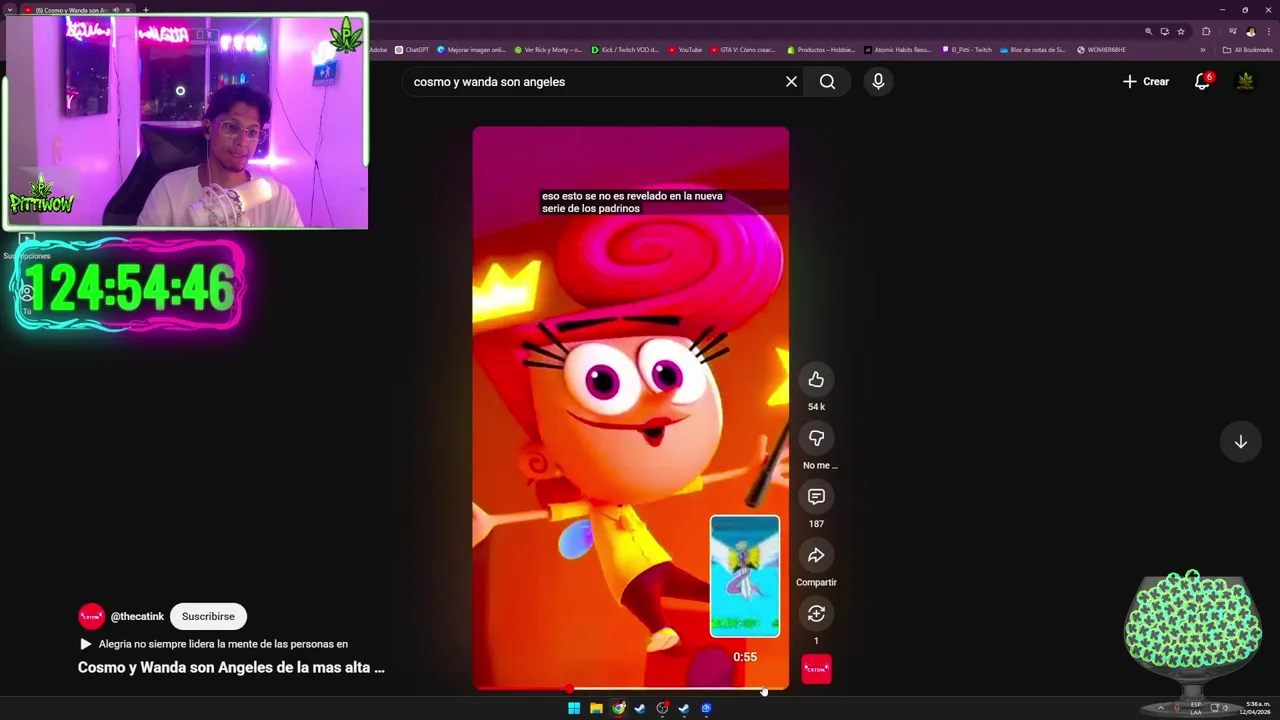Open Chrome extensions puzzle icon

[1206, 31]
